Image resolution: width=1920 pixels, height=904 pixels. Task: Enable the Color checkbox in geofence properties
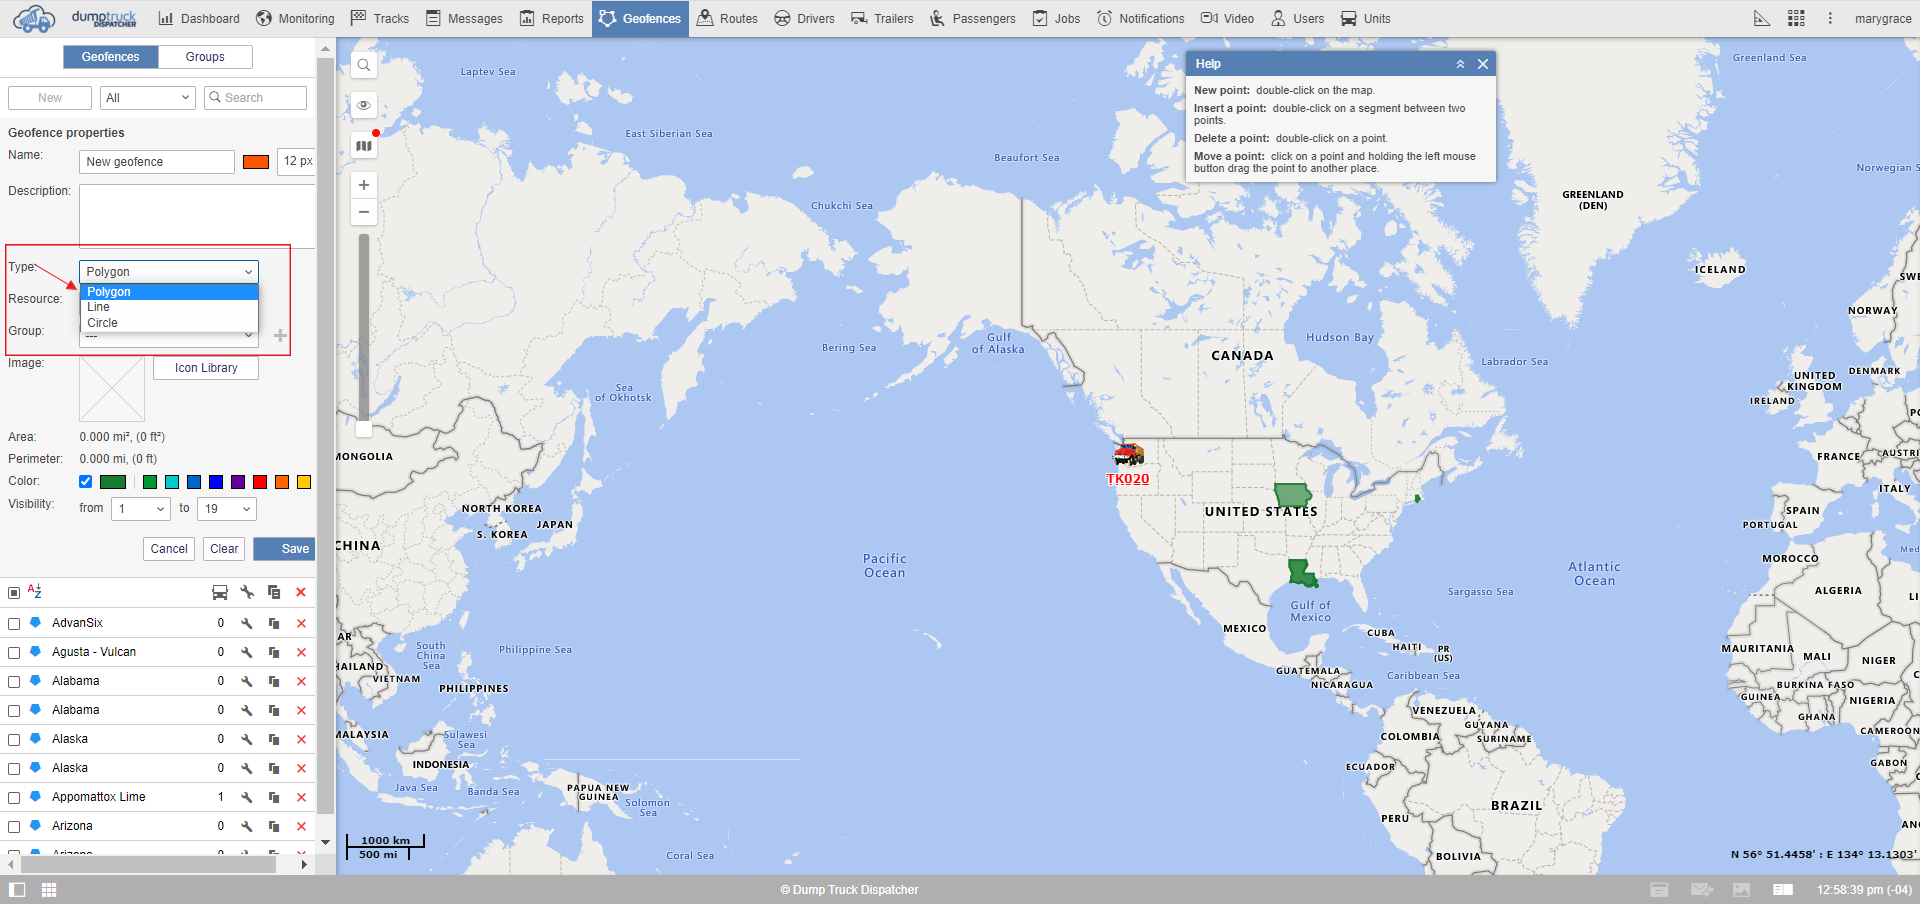[85, 481]
